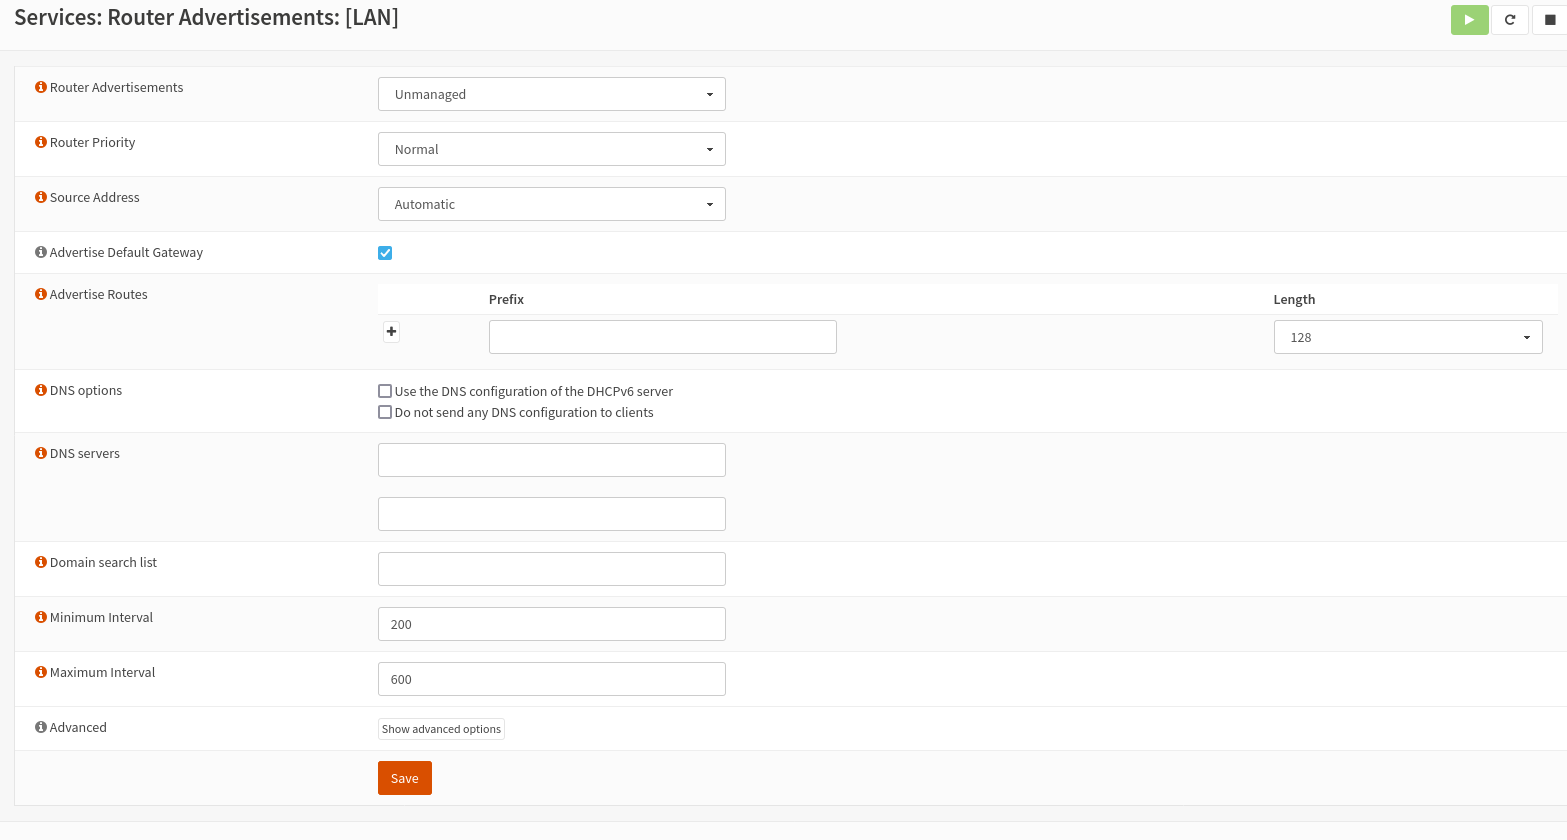Click info icon next to Minimum Interval

pos(41,617)
